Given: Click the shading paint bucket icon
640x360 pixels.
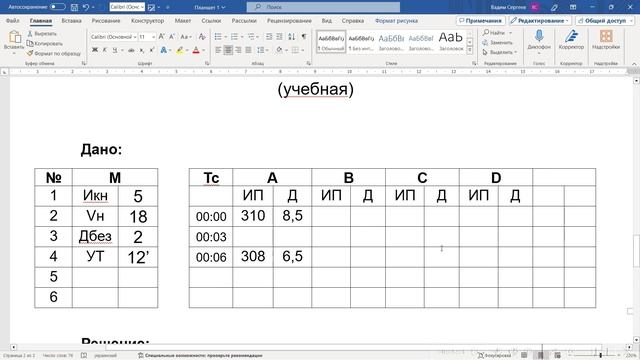Looking at the screenshot, I should coord(279,50).
